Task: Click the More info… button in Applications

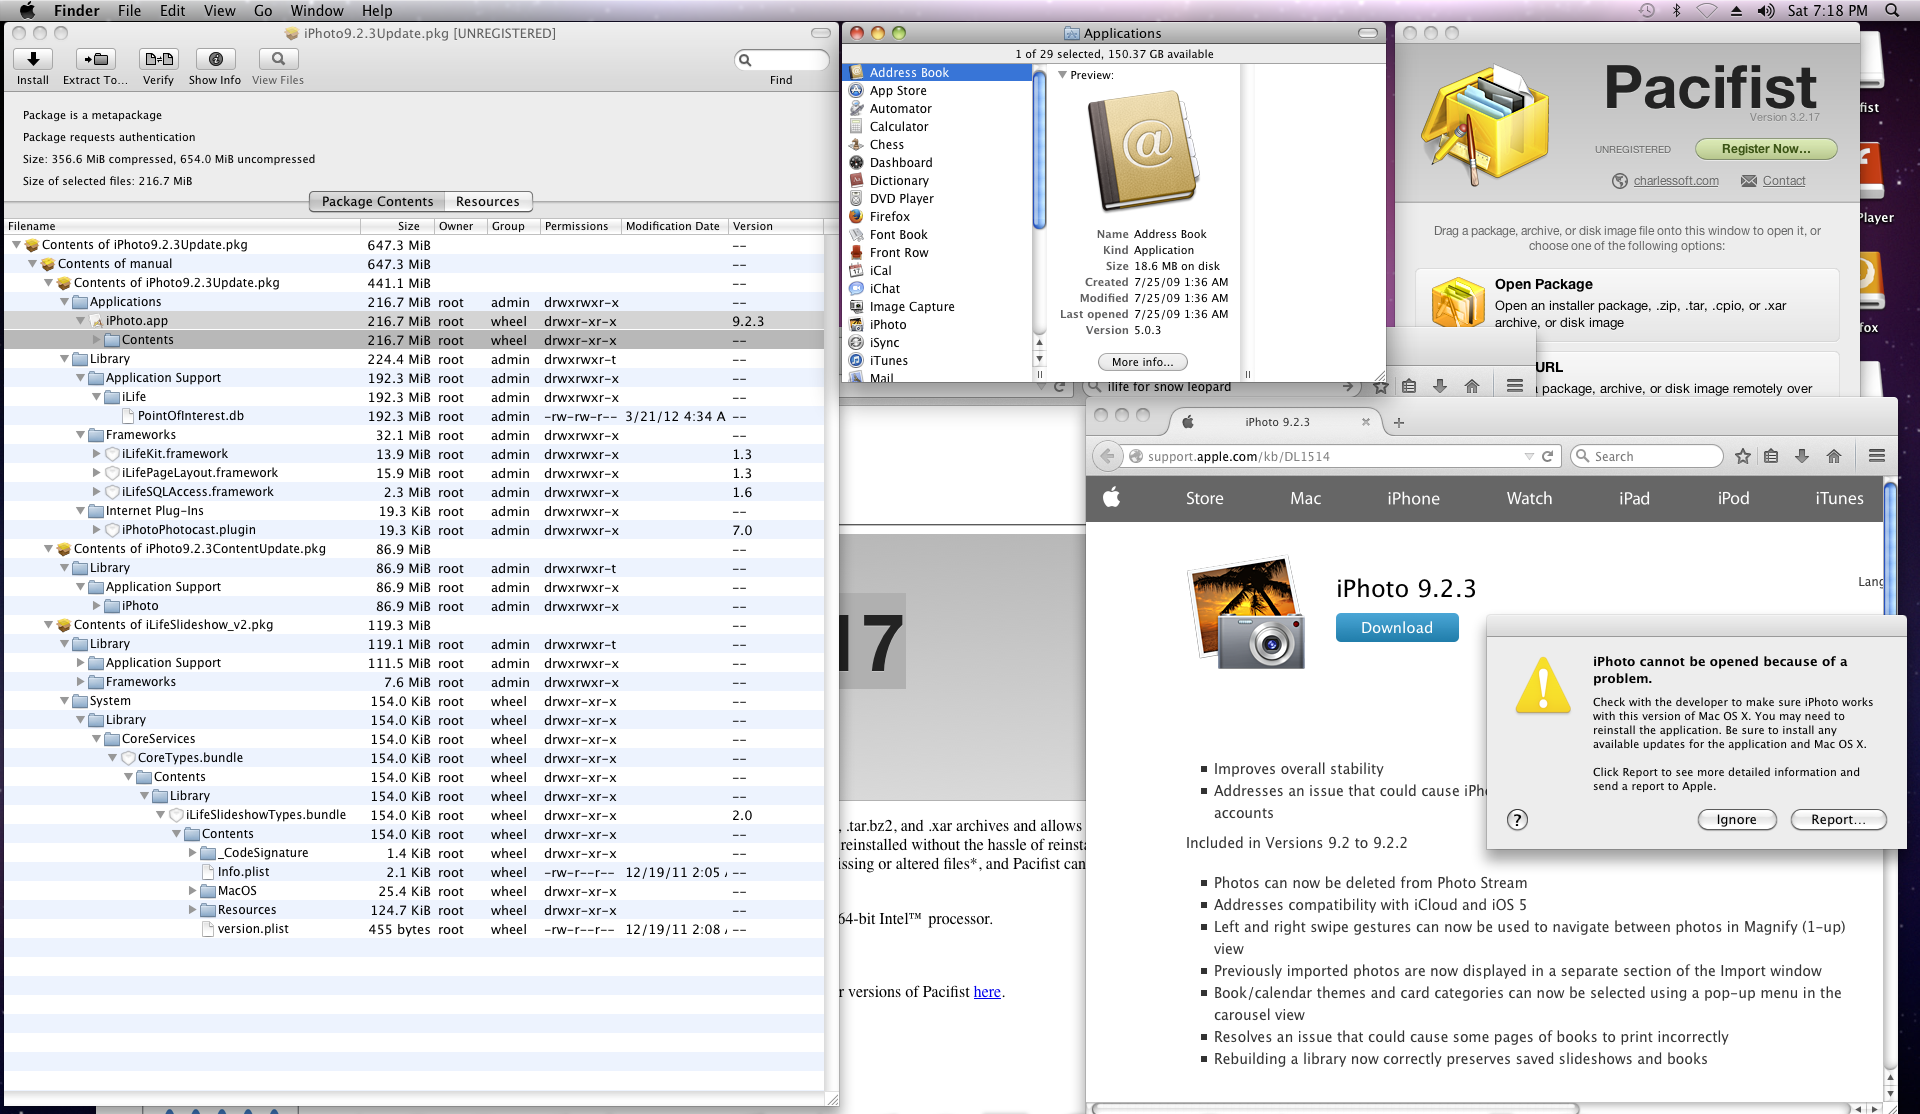Action: tap(1142, 362)
